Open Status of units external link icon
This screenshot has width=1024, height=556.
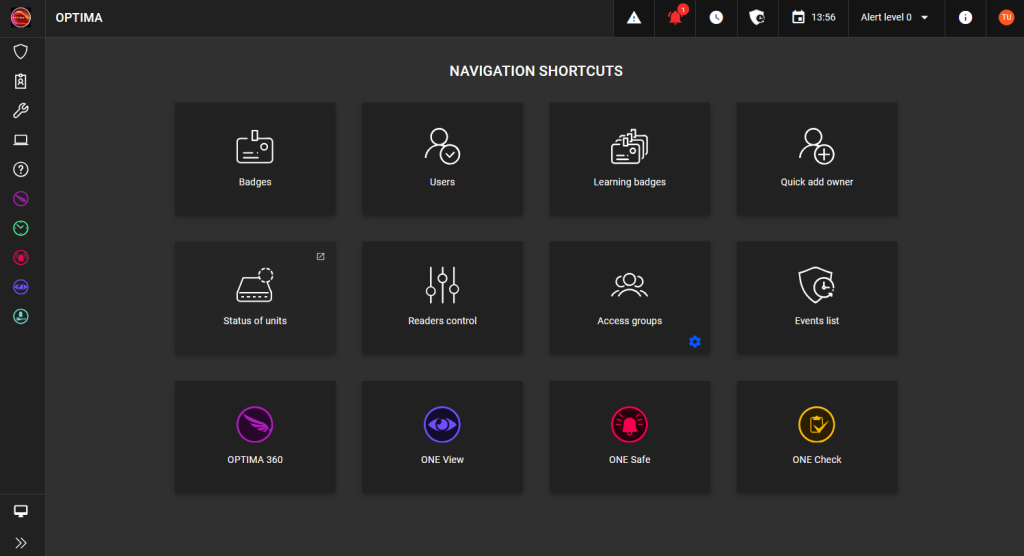point(320,257)
